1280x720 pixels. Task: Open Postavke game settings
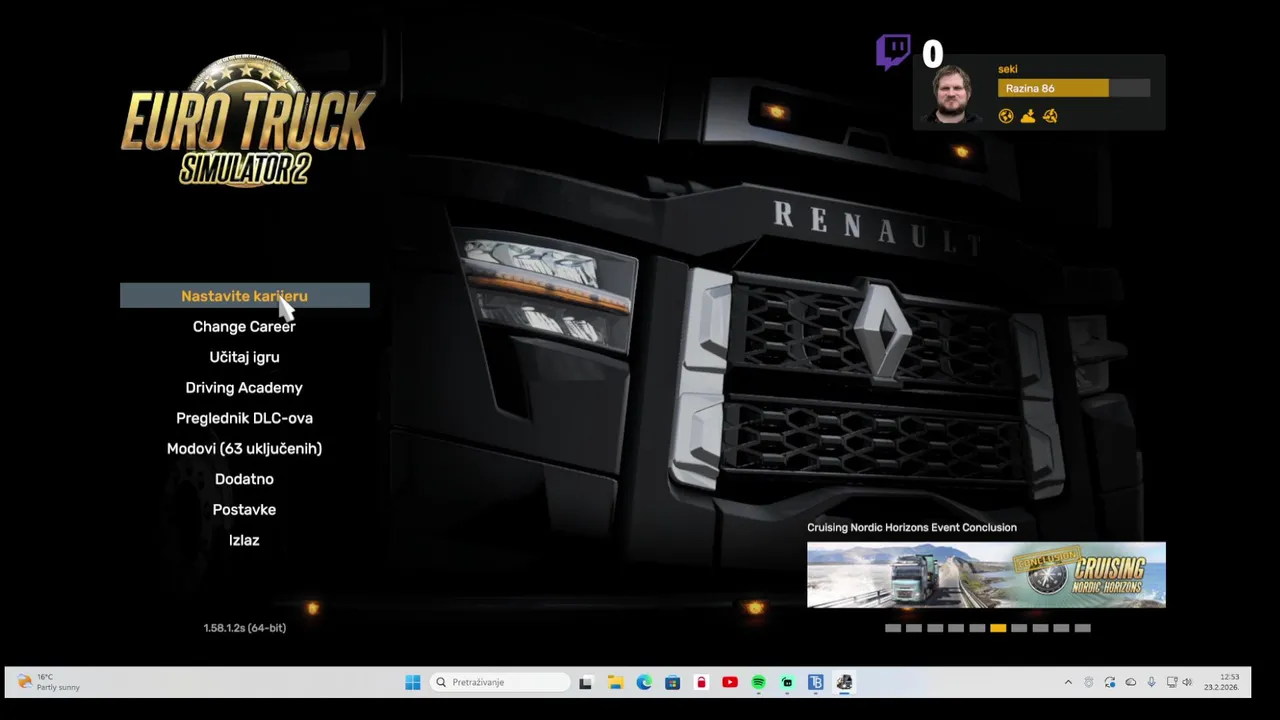244,510
